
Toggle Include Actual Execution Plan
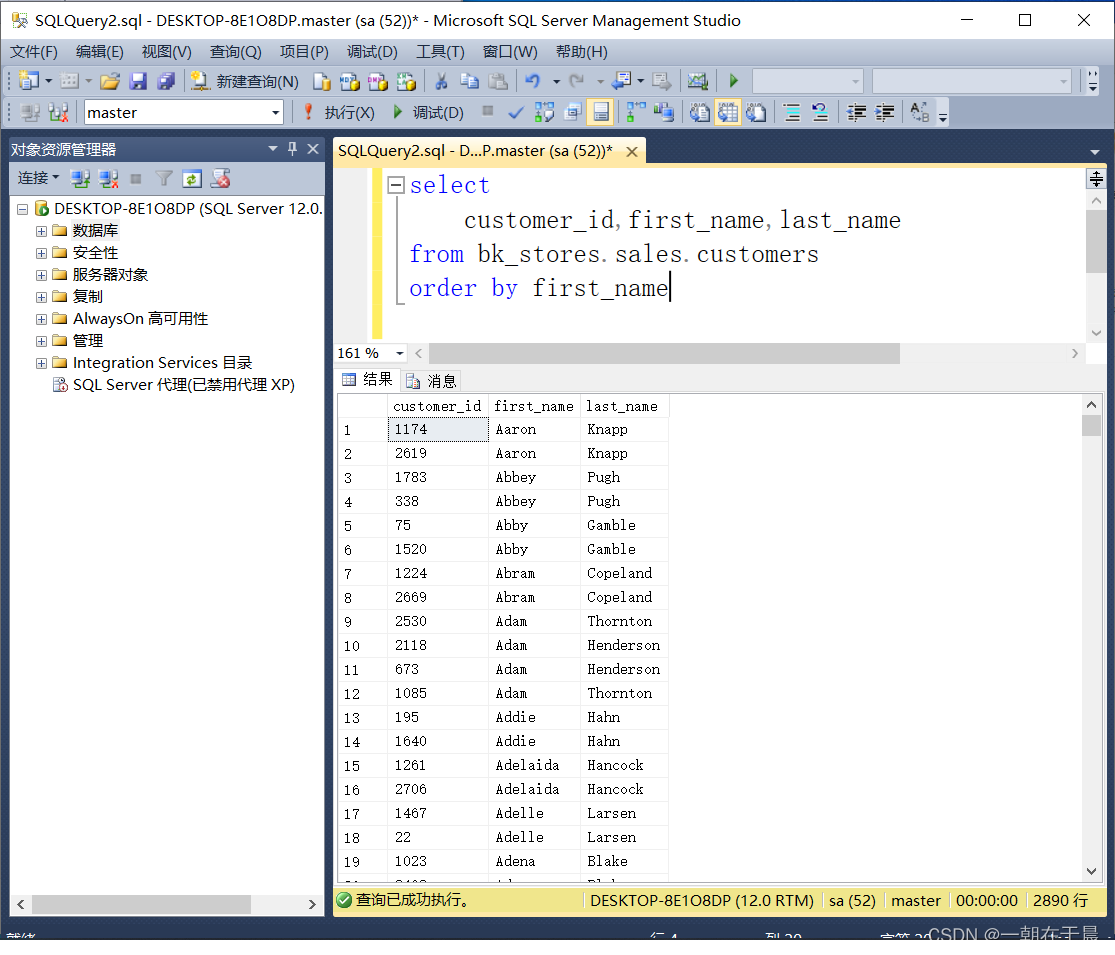pyautogui.click(x=636, y=112)
